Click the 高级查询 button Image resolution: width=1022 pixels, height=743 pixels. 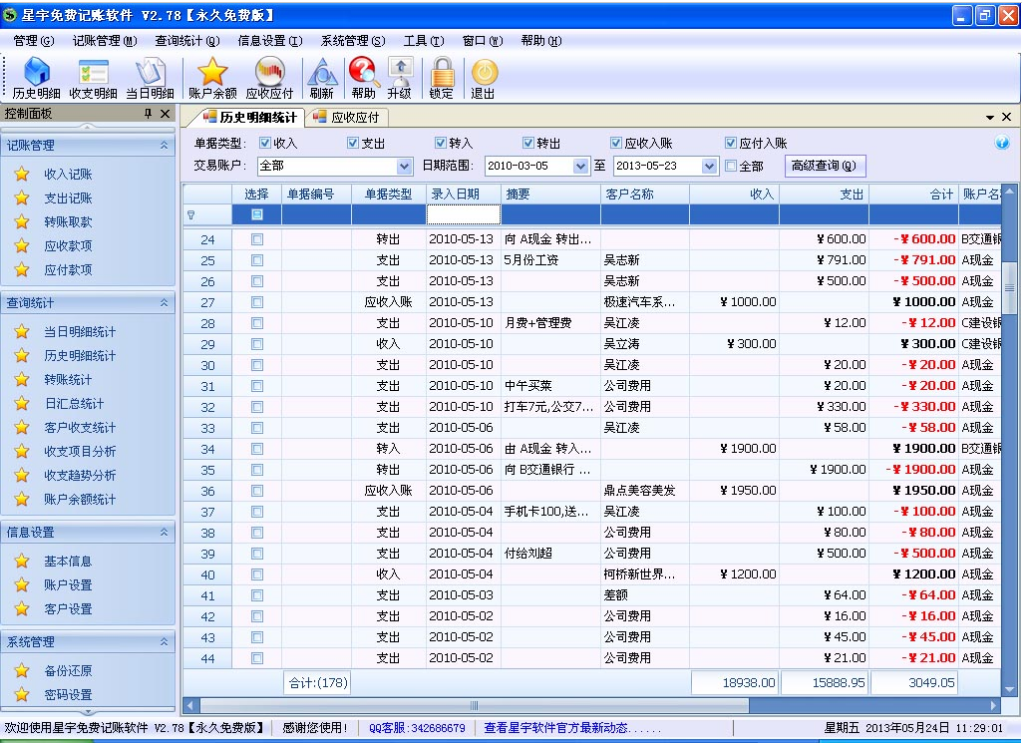click(824, 166)
